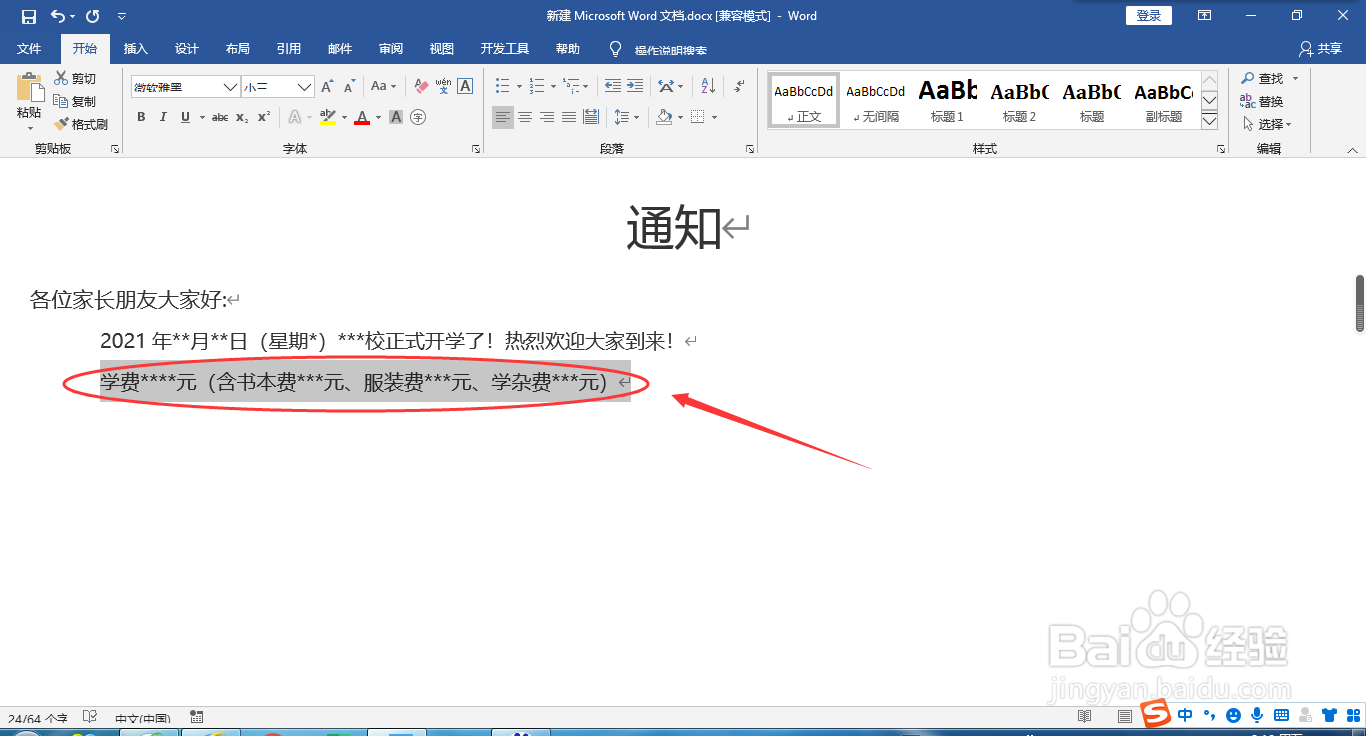This screenshot has height=736, width=1366.
Task: Show or hide paragraph marks
Action: 739,87
